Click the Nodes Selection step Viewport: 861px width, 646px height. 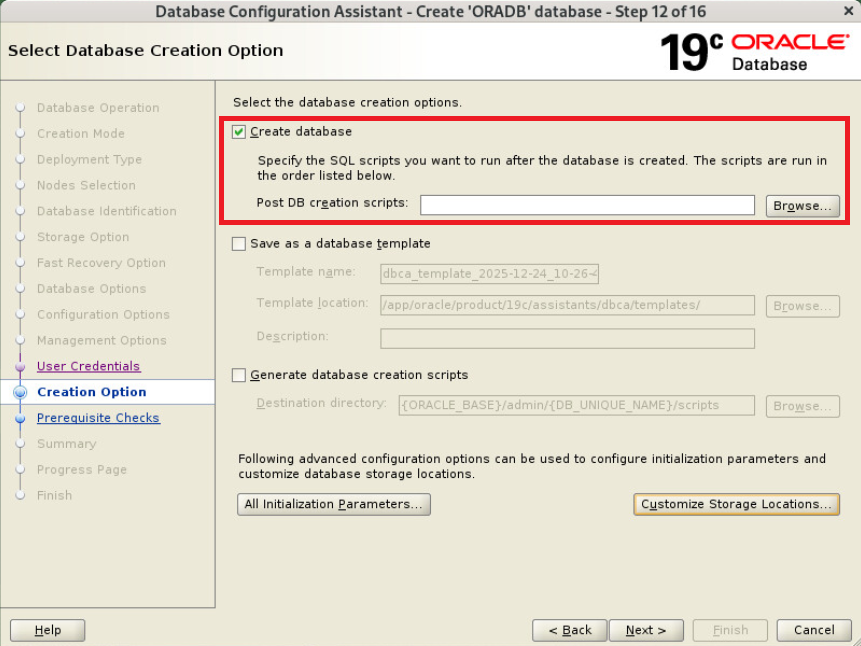click(x=86, y=185)
